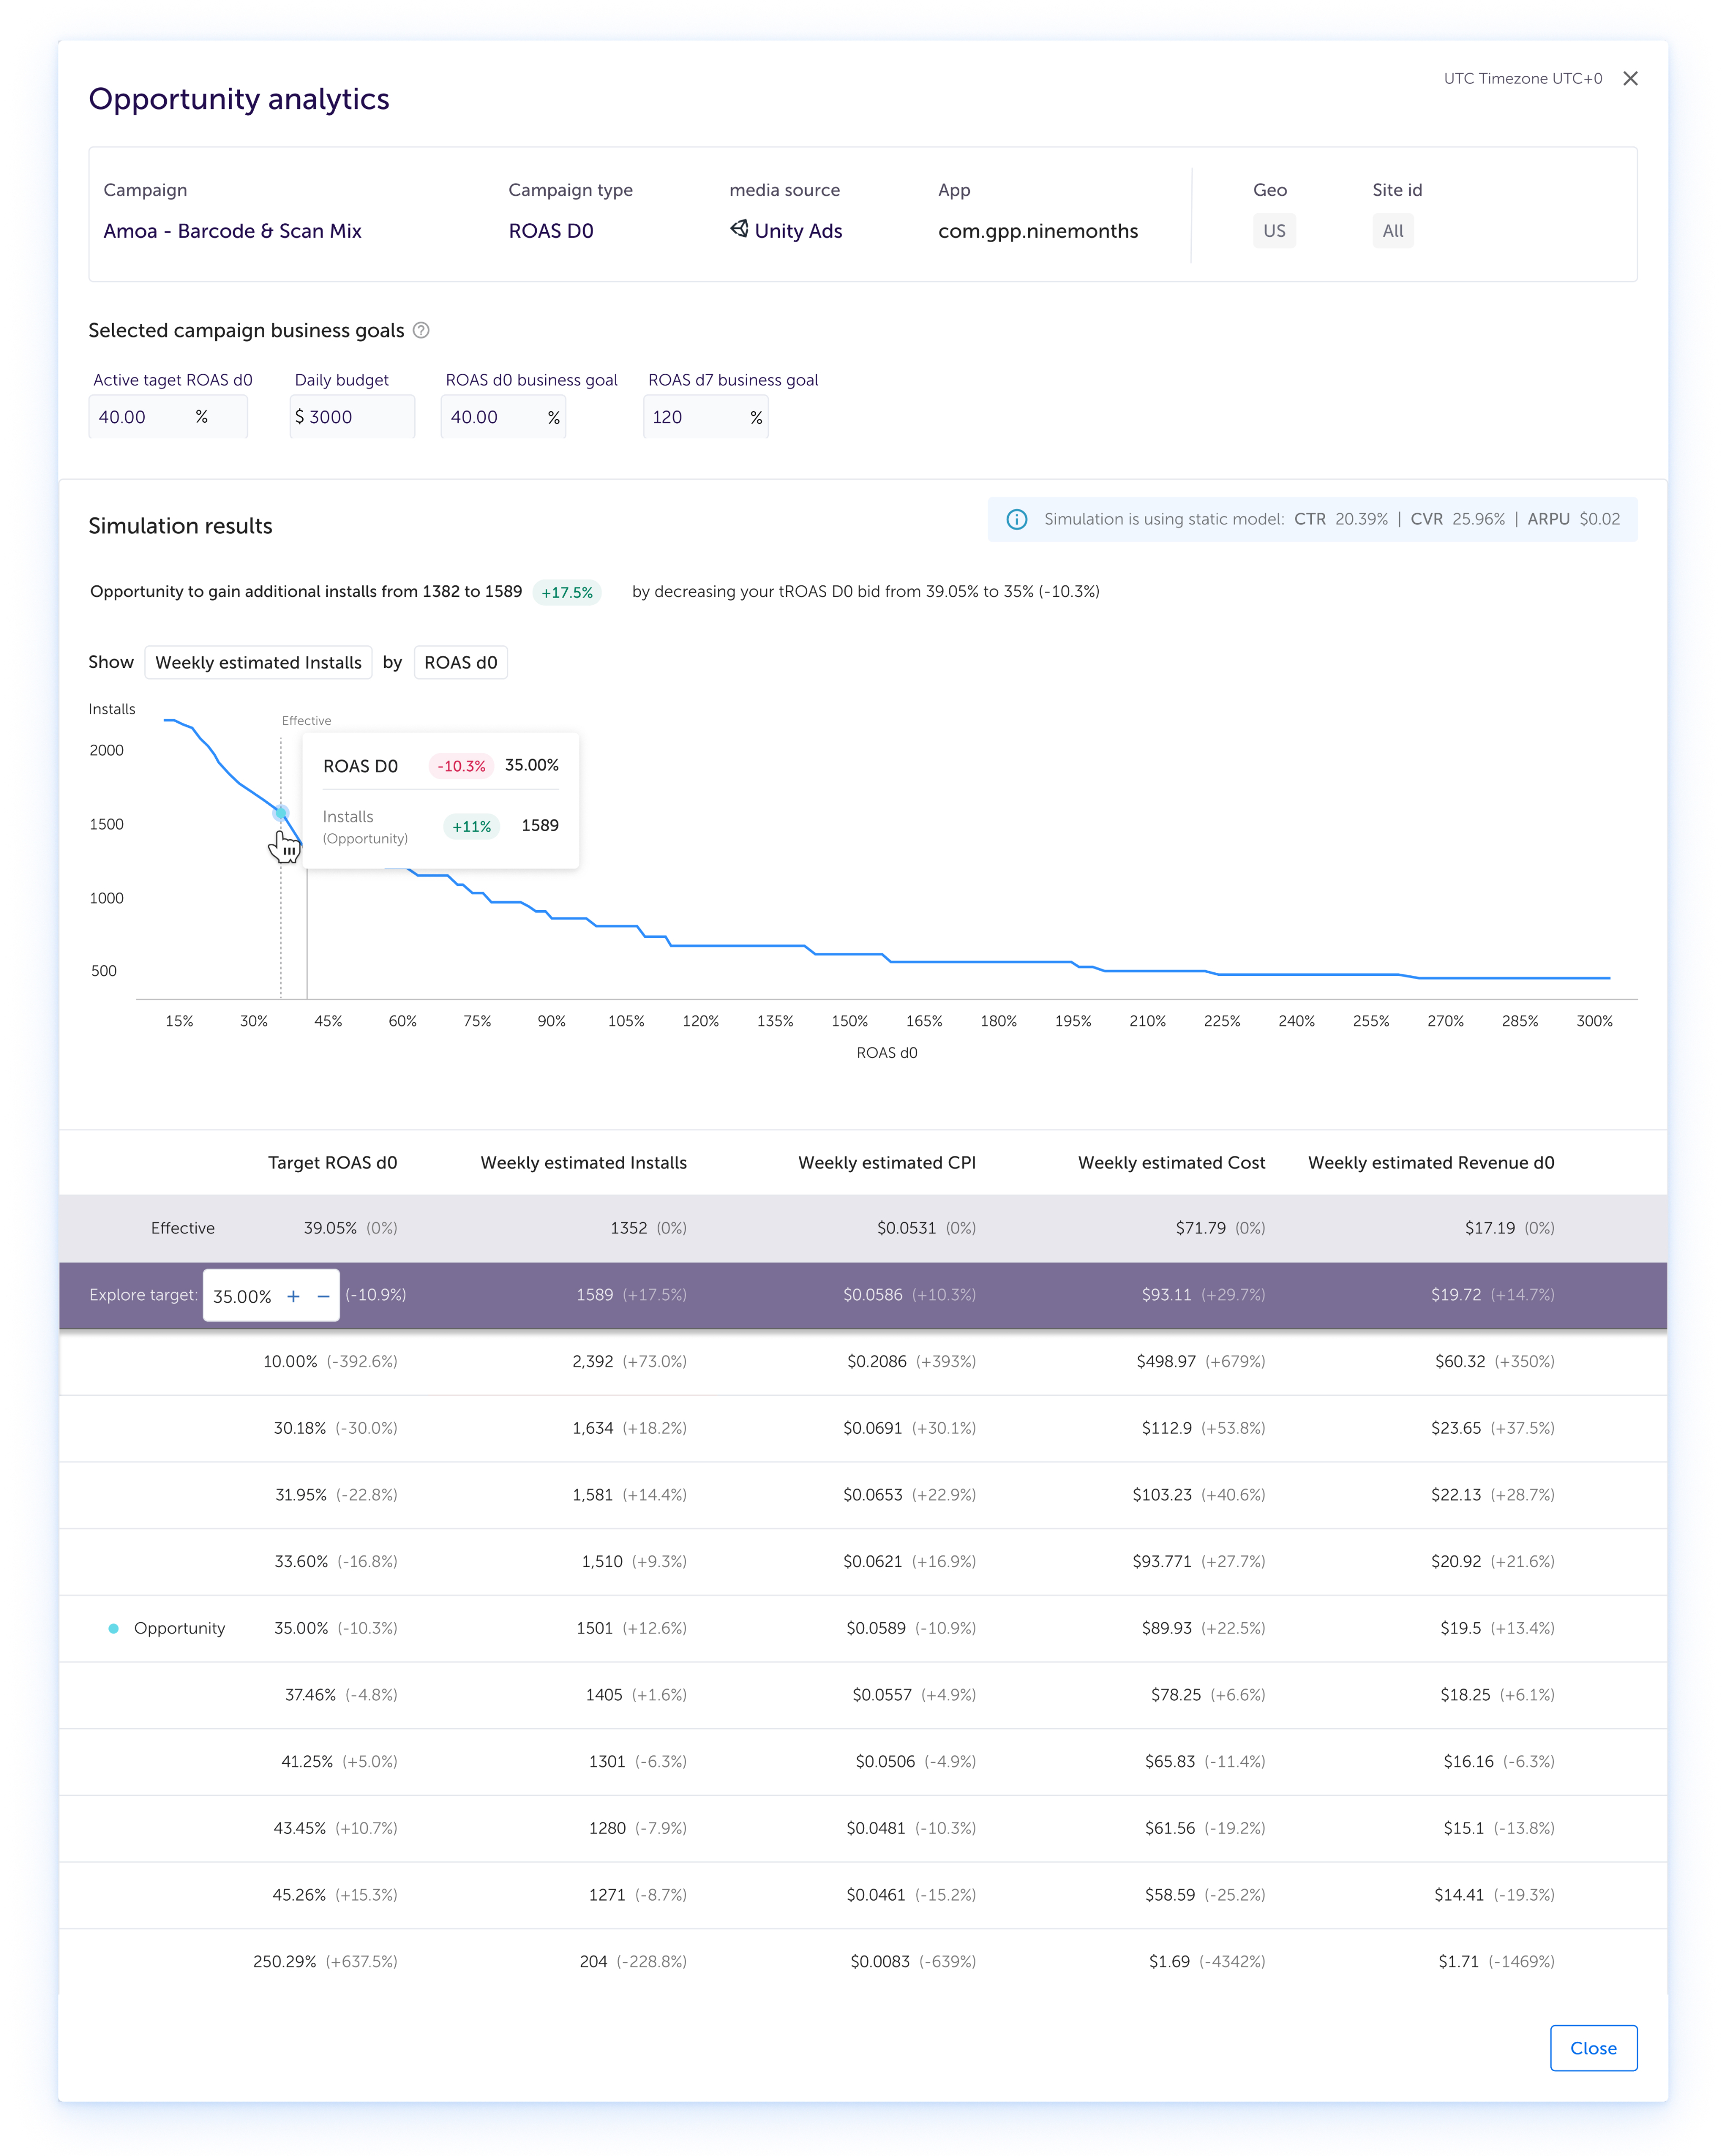This screenshot has height=2156, width=1726.
Task: Click the Unity Ads logo icon
Action: coord(739,229)
